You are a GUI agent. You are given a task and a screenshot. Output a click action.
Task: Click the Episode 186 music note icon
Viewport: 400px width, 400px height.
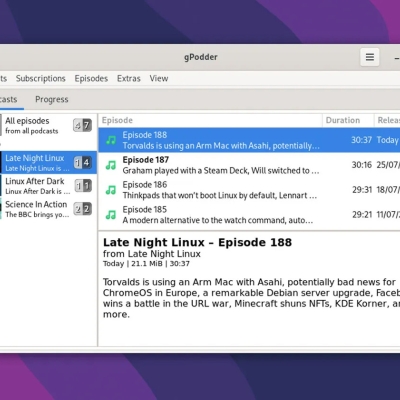coord(111,190)
